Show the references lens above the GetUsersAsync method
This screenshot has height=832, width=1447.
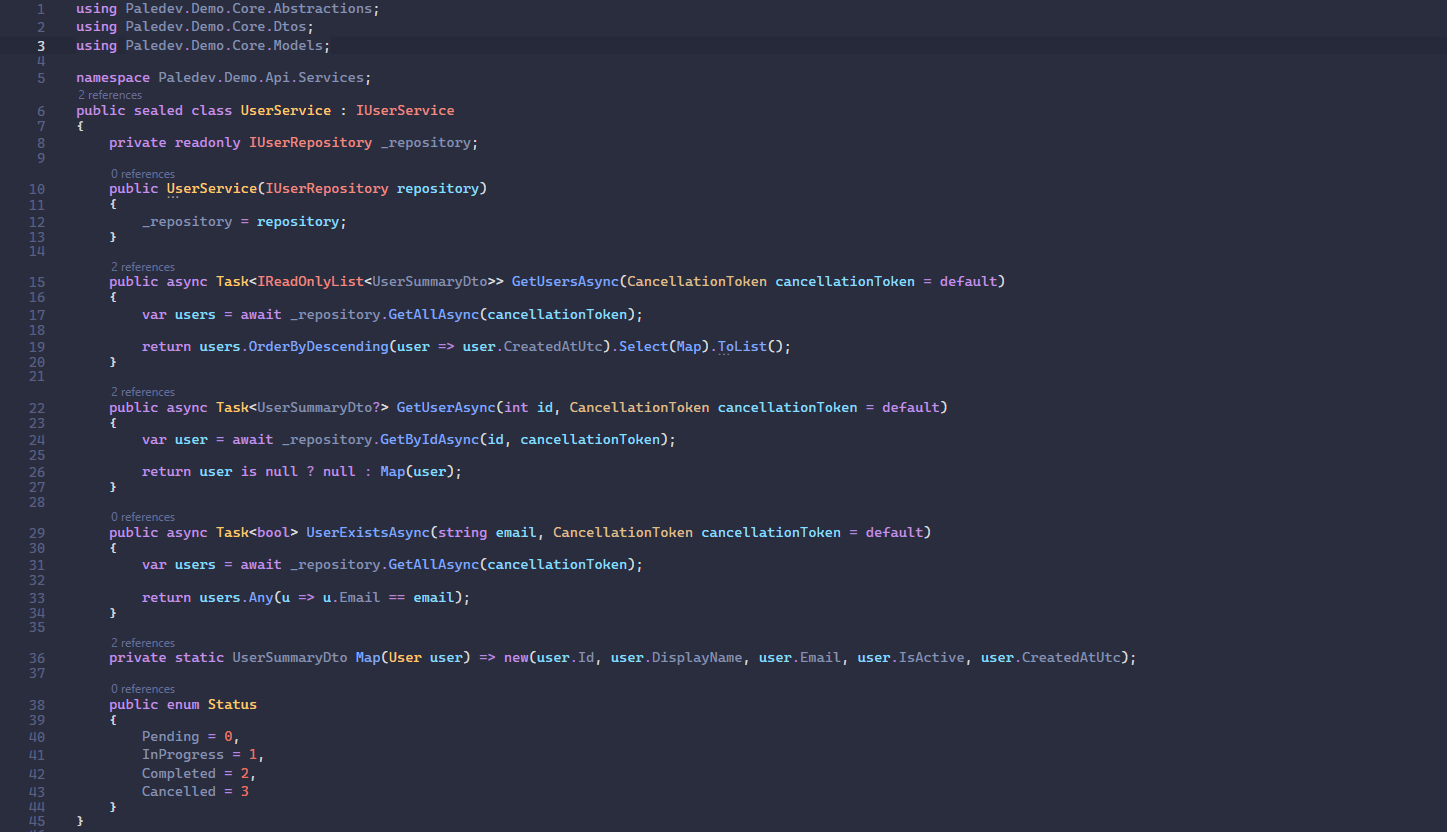(x=143, y=267)
